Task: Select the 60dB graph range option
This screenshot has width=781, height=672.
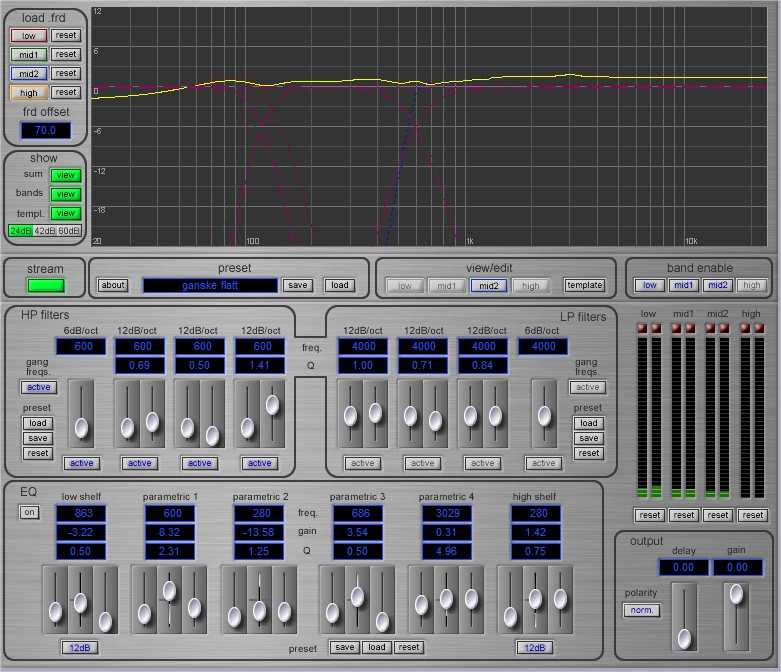Action: click(x=69, y=231)
